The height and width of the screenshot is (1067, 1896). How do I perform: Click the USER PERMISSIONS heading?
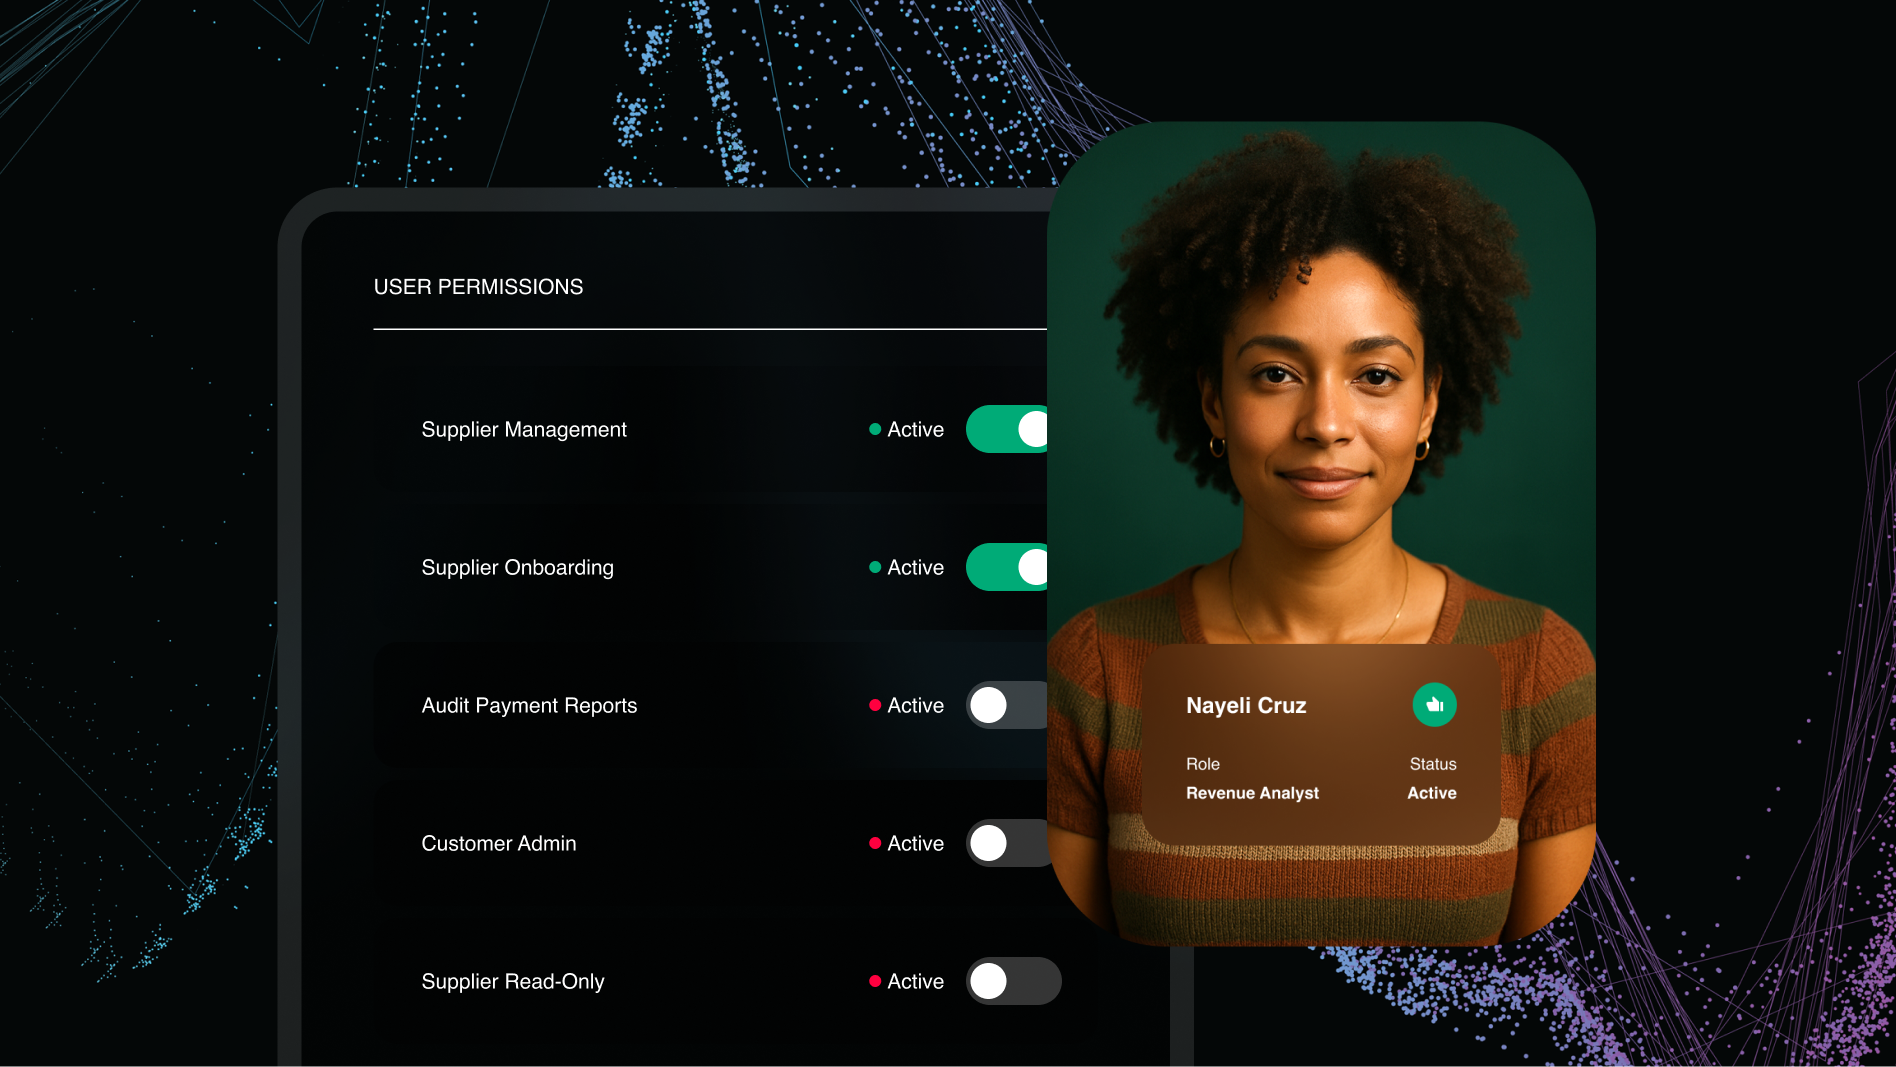click(x=478, y=287)
